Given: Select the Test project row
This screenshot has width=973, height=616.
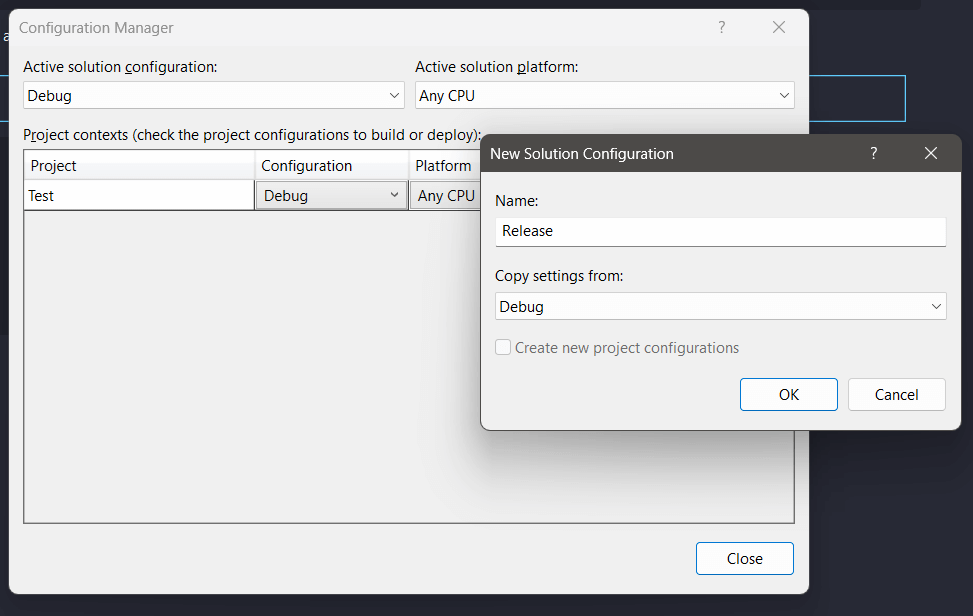Looking at the screenshot, I should coord(138,195).
